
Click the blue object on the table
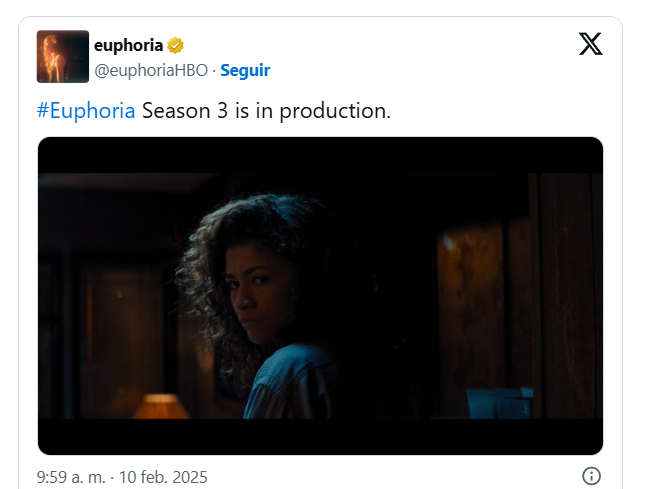coord(498,403)
